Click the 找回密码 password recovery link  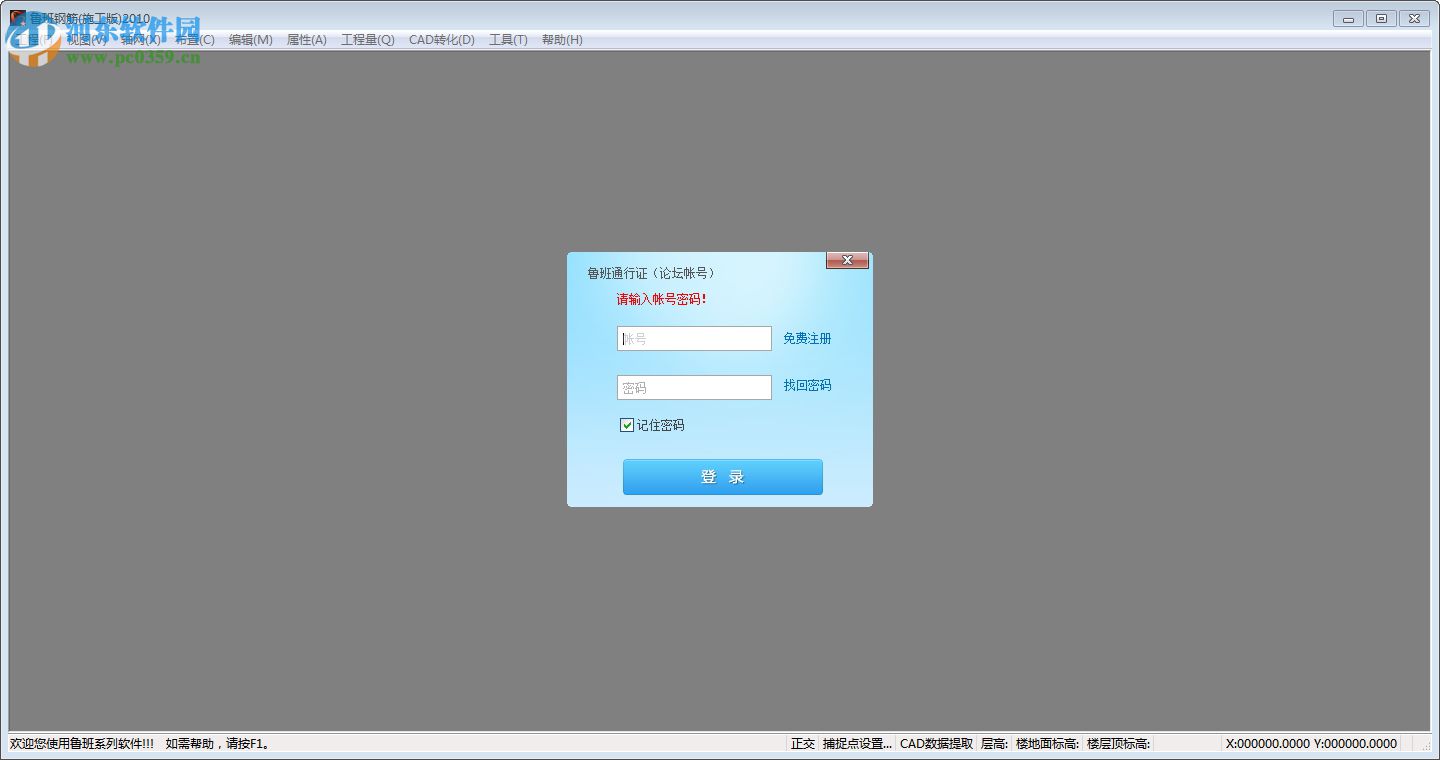click(x=806, y=386)
